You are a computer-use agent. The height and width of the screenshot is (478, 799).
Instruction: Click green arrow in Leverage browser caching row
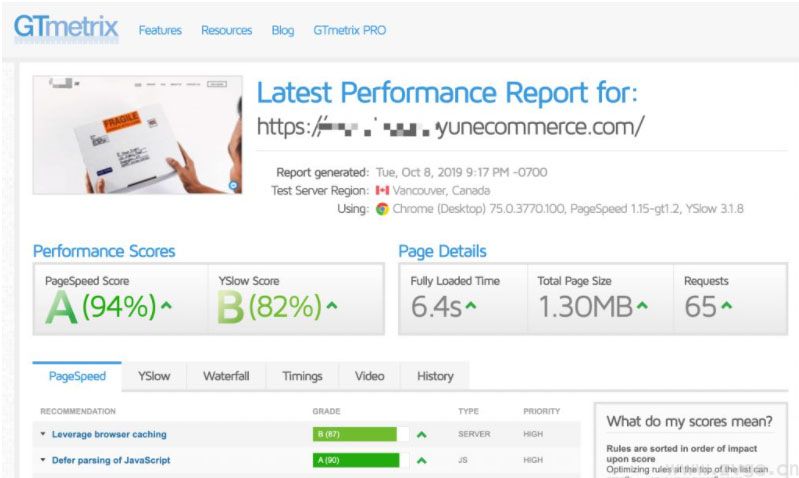click(x=422, y=435)
